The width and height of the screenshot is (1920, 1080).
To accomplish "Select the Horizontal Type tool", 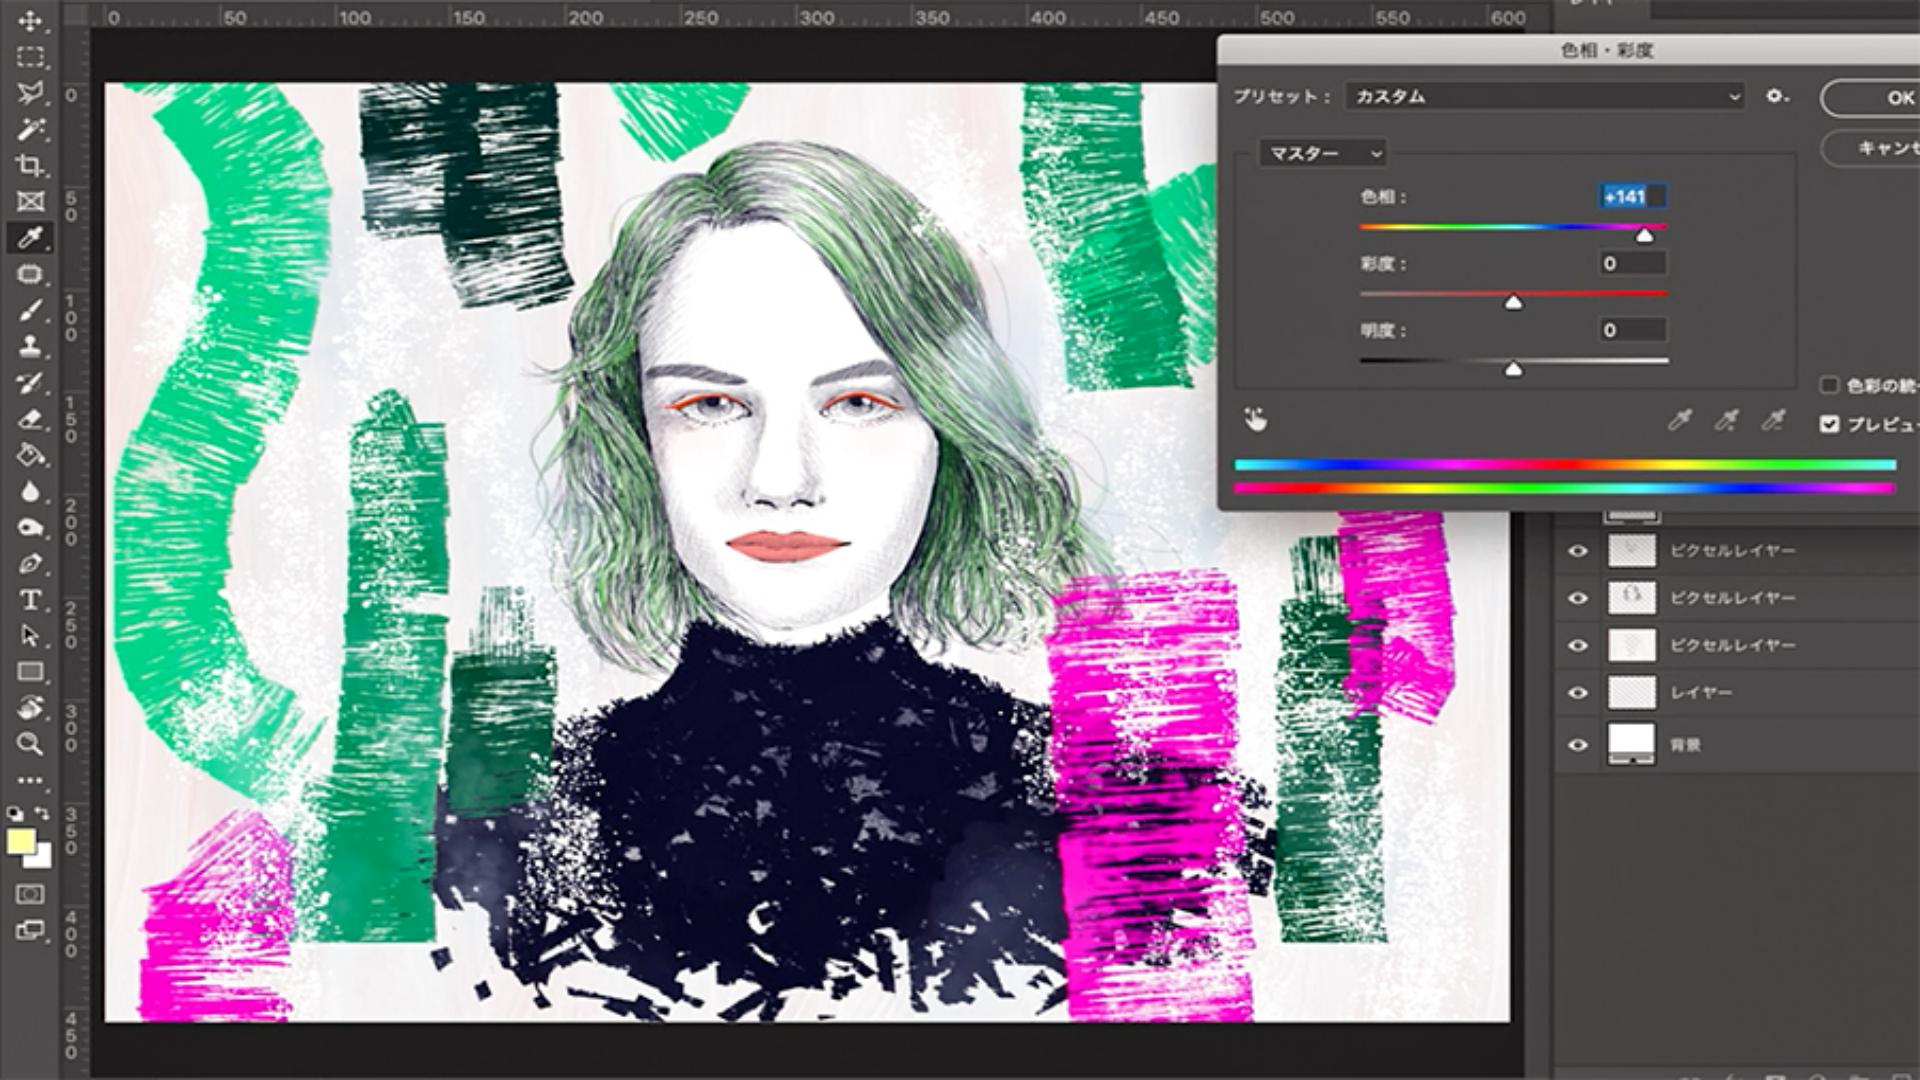I will point(30,600).
